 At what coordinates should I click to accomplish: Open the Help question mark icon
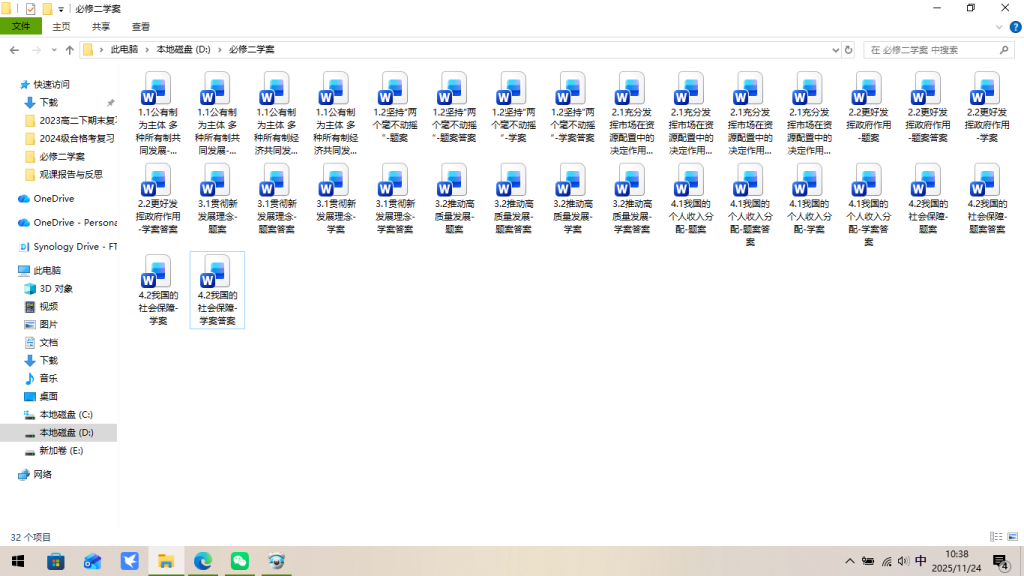(x=1013, y=27)
